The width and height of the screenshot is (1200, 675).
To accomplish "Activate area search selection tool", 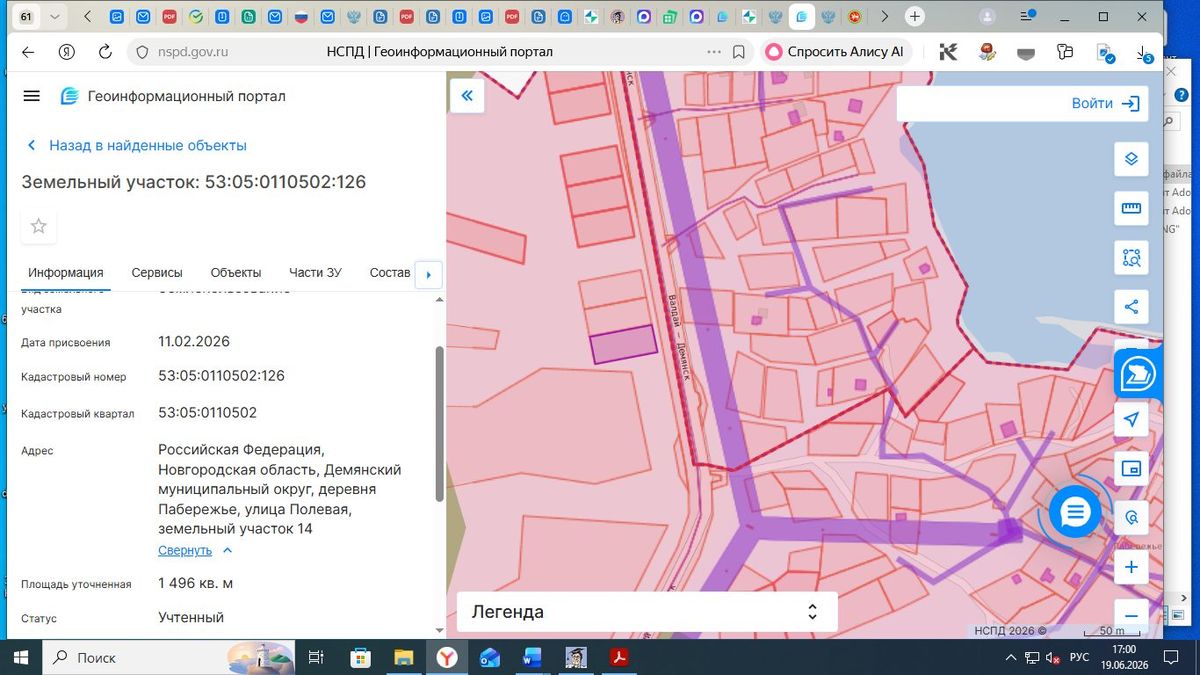I will (x=1131, y=258).
